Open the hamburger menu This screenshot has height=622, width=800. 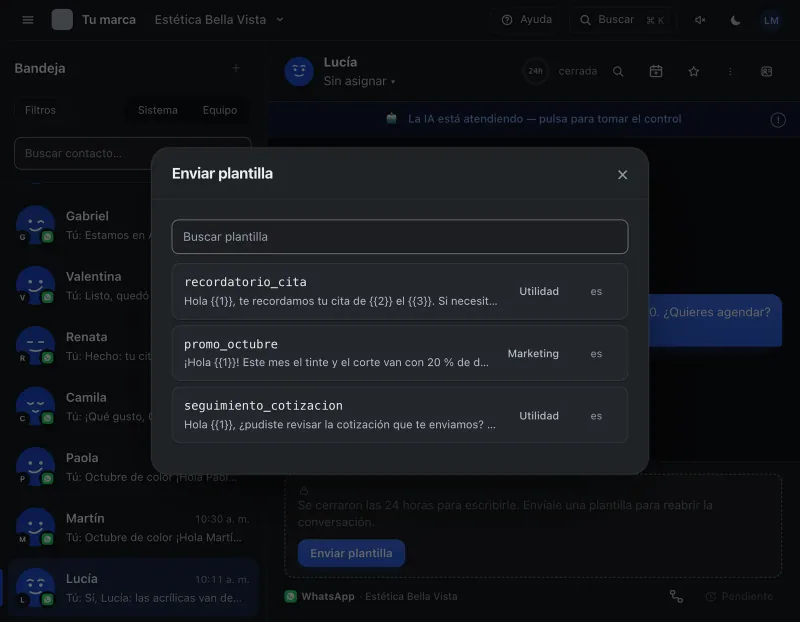(28, 20)
